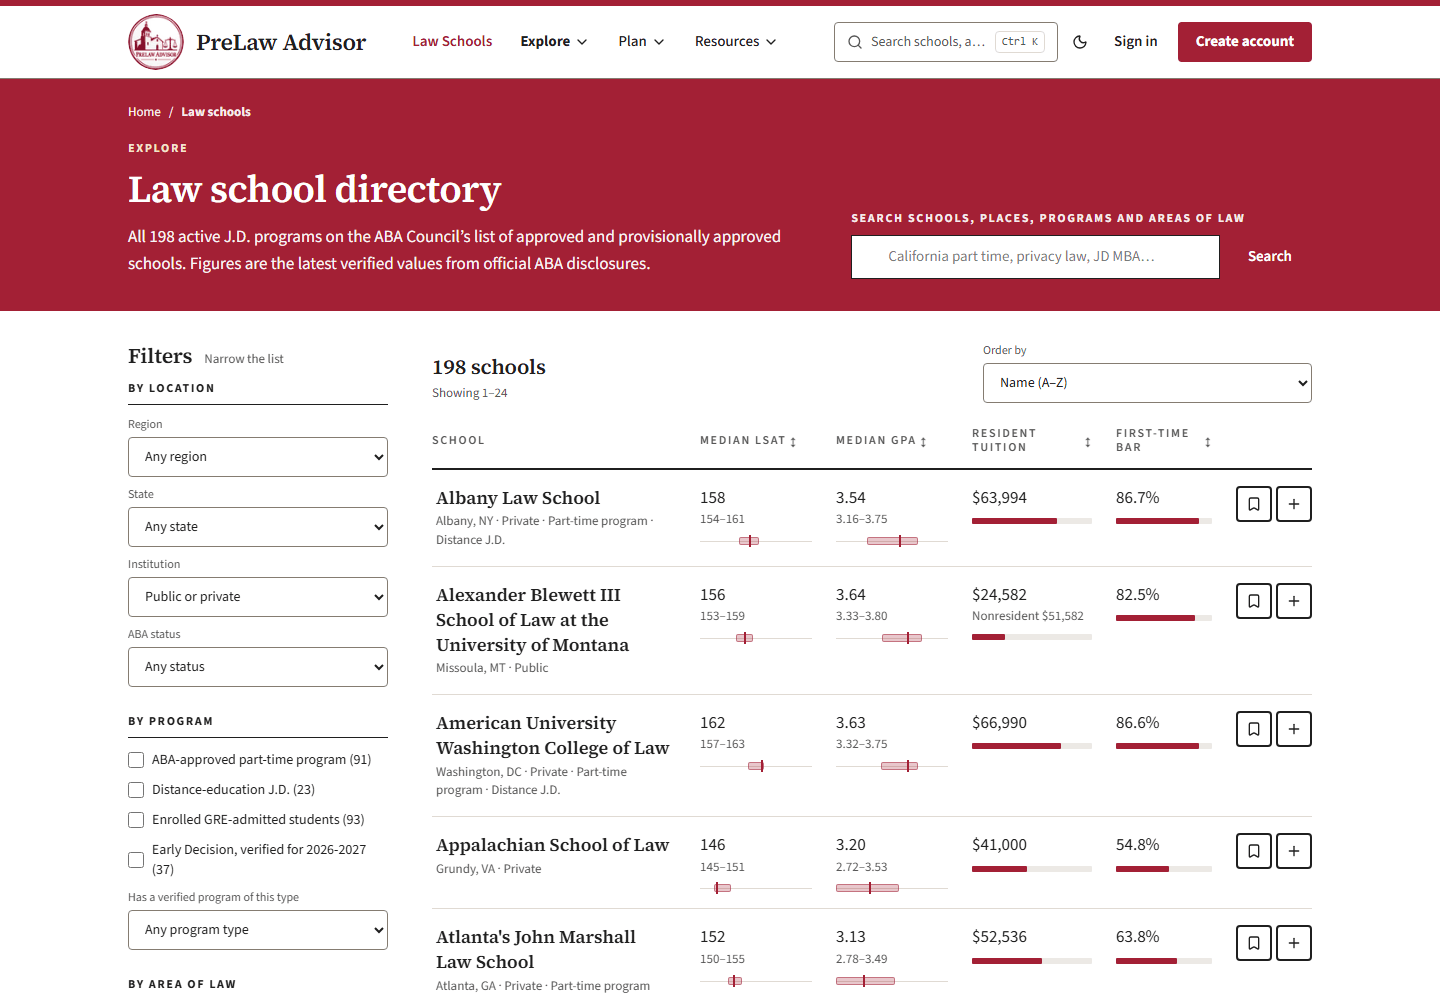
Task: Add American University Washington College plus icon
Action: tap(1294, 729)
